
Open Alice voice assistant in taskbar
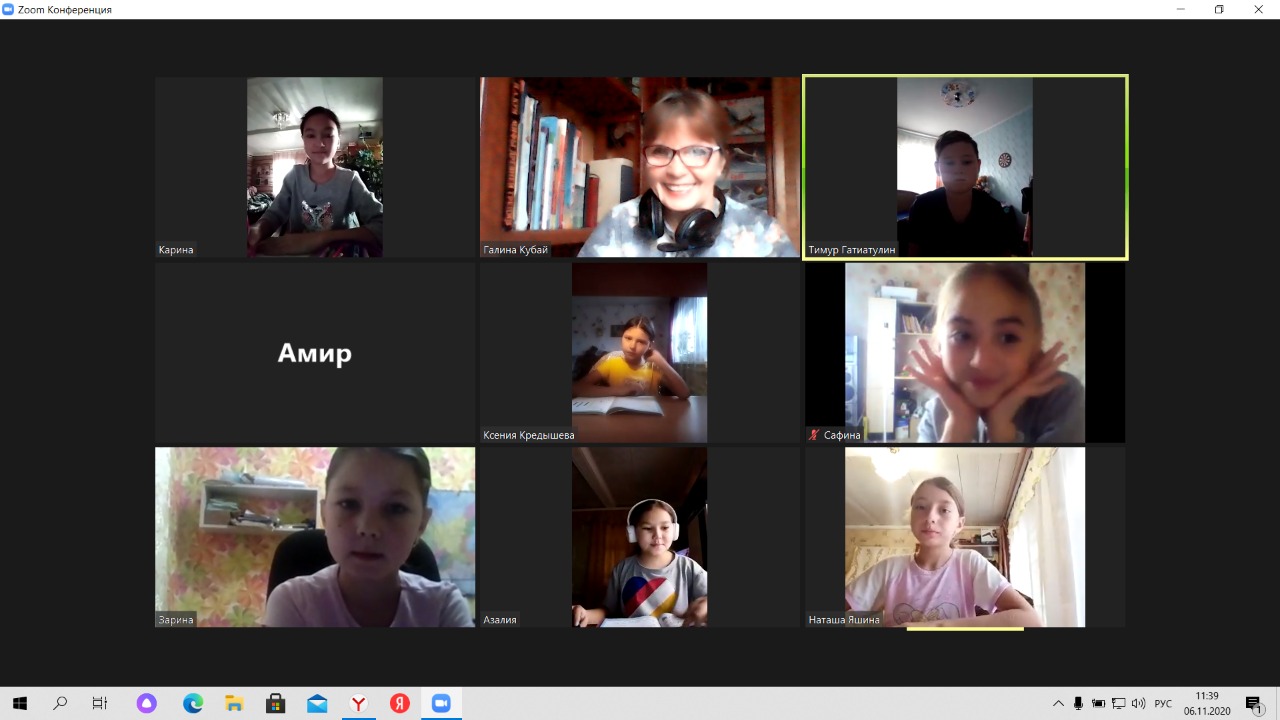(x=147, y=703)
